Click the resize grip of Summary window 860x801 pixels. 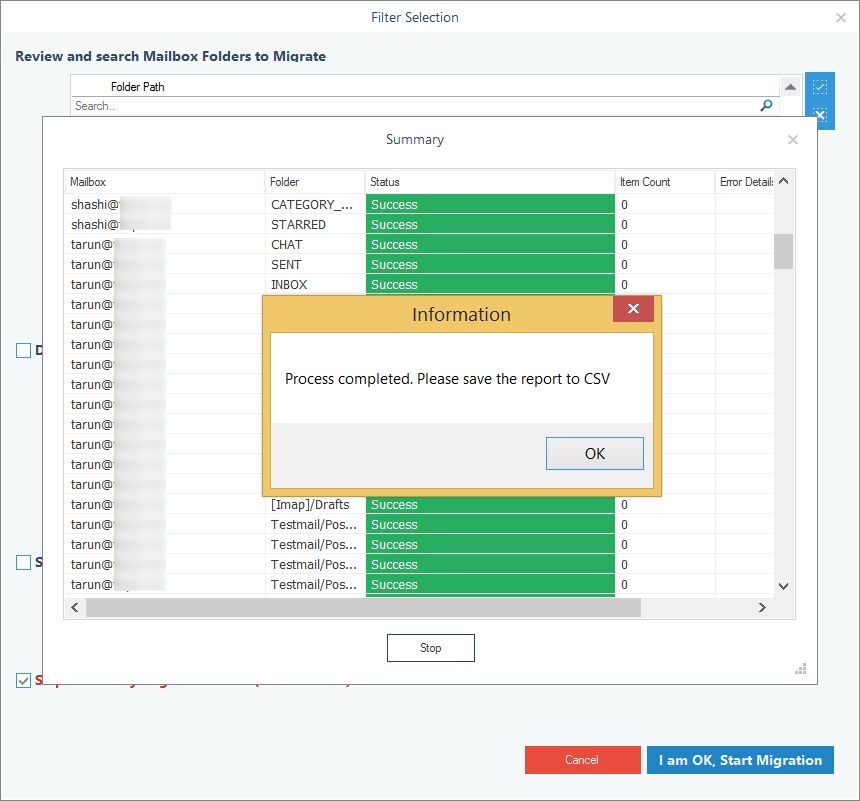801,669
